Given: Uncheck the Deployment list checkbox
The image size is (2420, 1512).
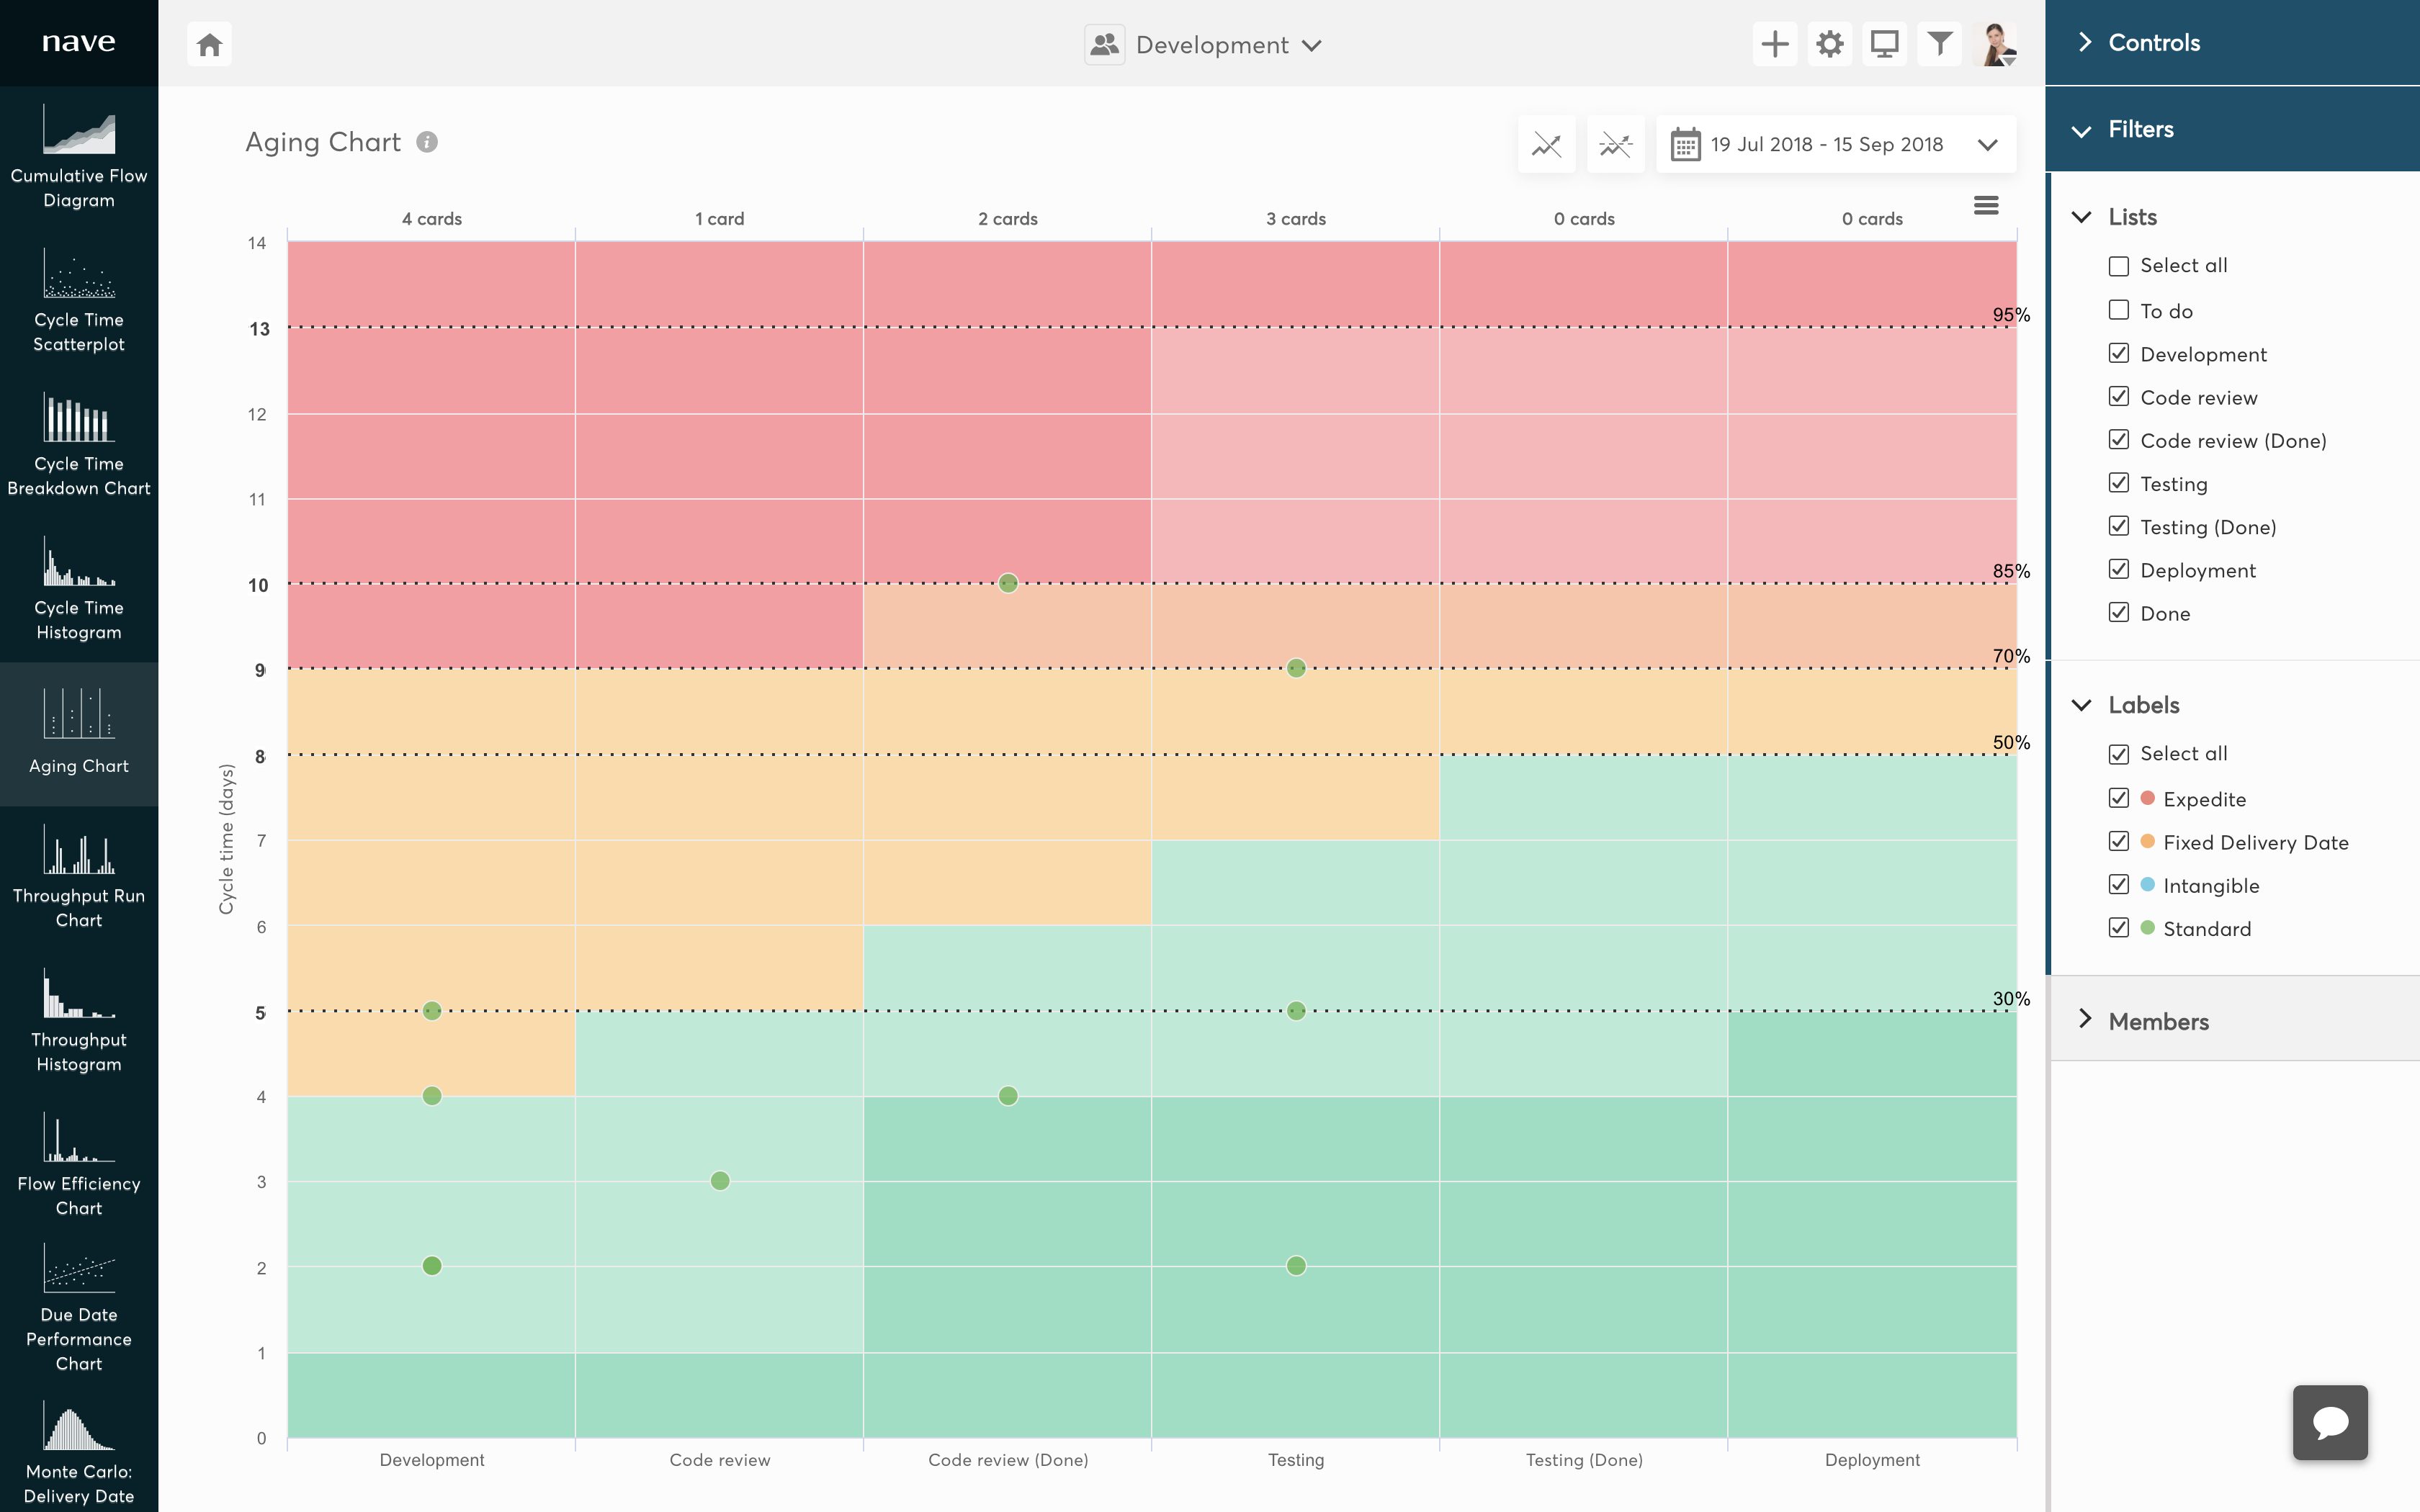Looking at the screenshot, I should click(x=2118, y=569).
